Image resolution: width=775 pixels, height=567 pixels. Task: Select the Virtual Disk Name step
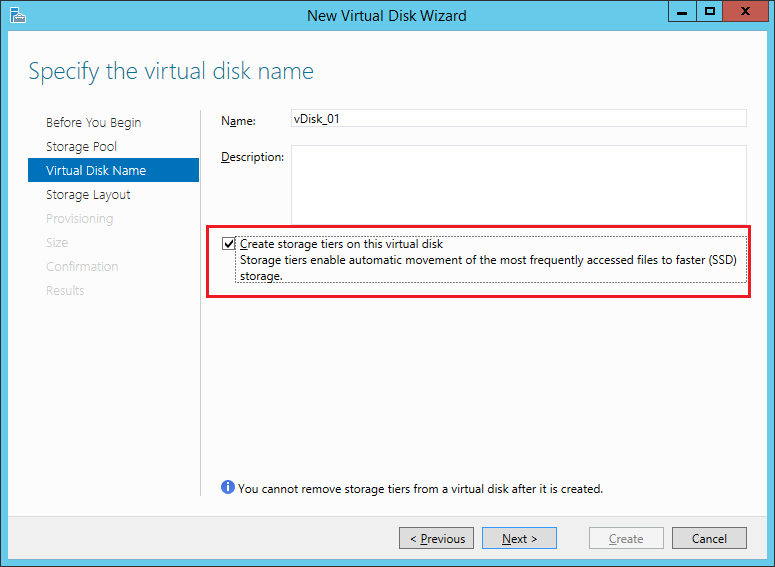114,170
